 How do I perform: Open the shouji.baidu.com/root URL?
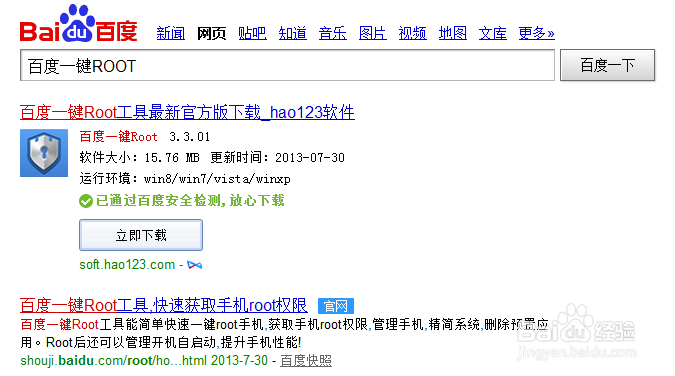coord(114,360)
